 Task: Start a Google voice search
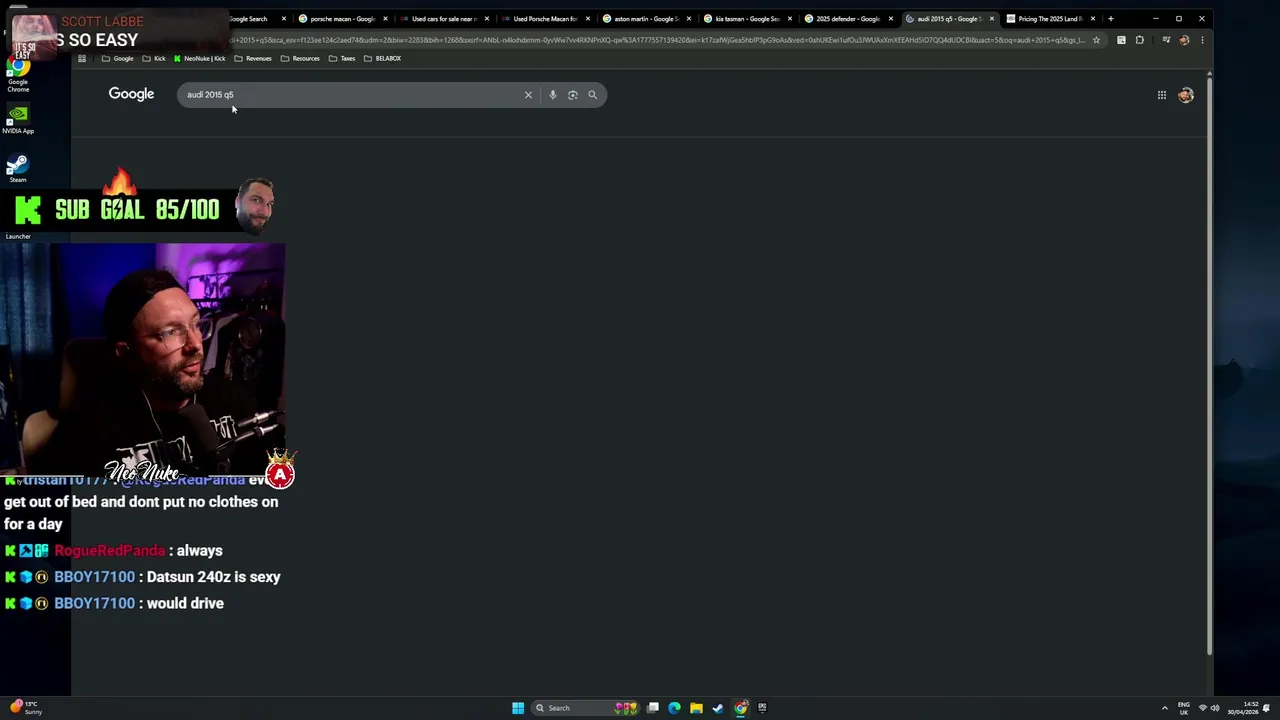552,95
